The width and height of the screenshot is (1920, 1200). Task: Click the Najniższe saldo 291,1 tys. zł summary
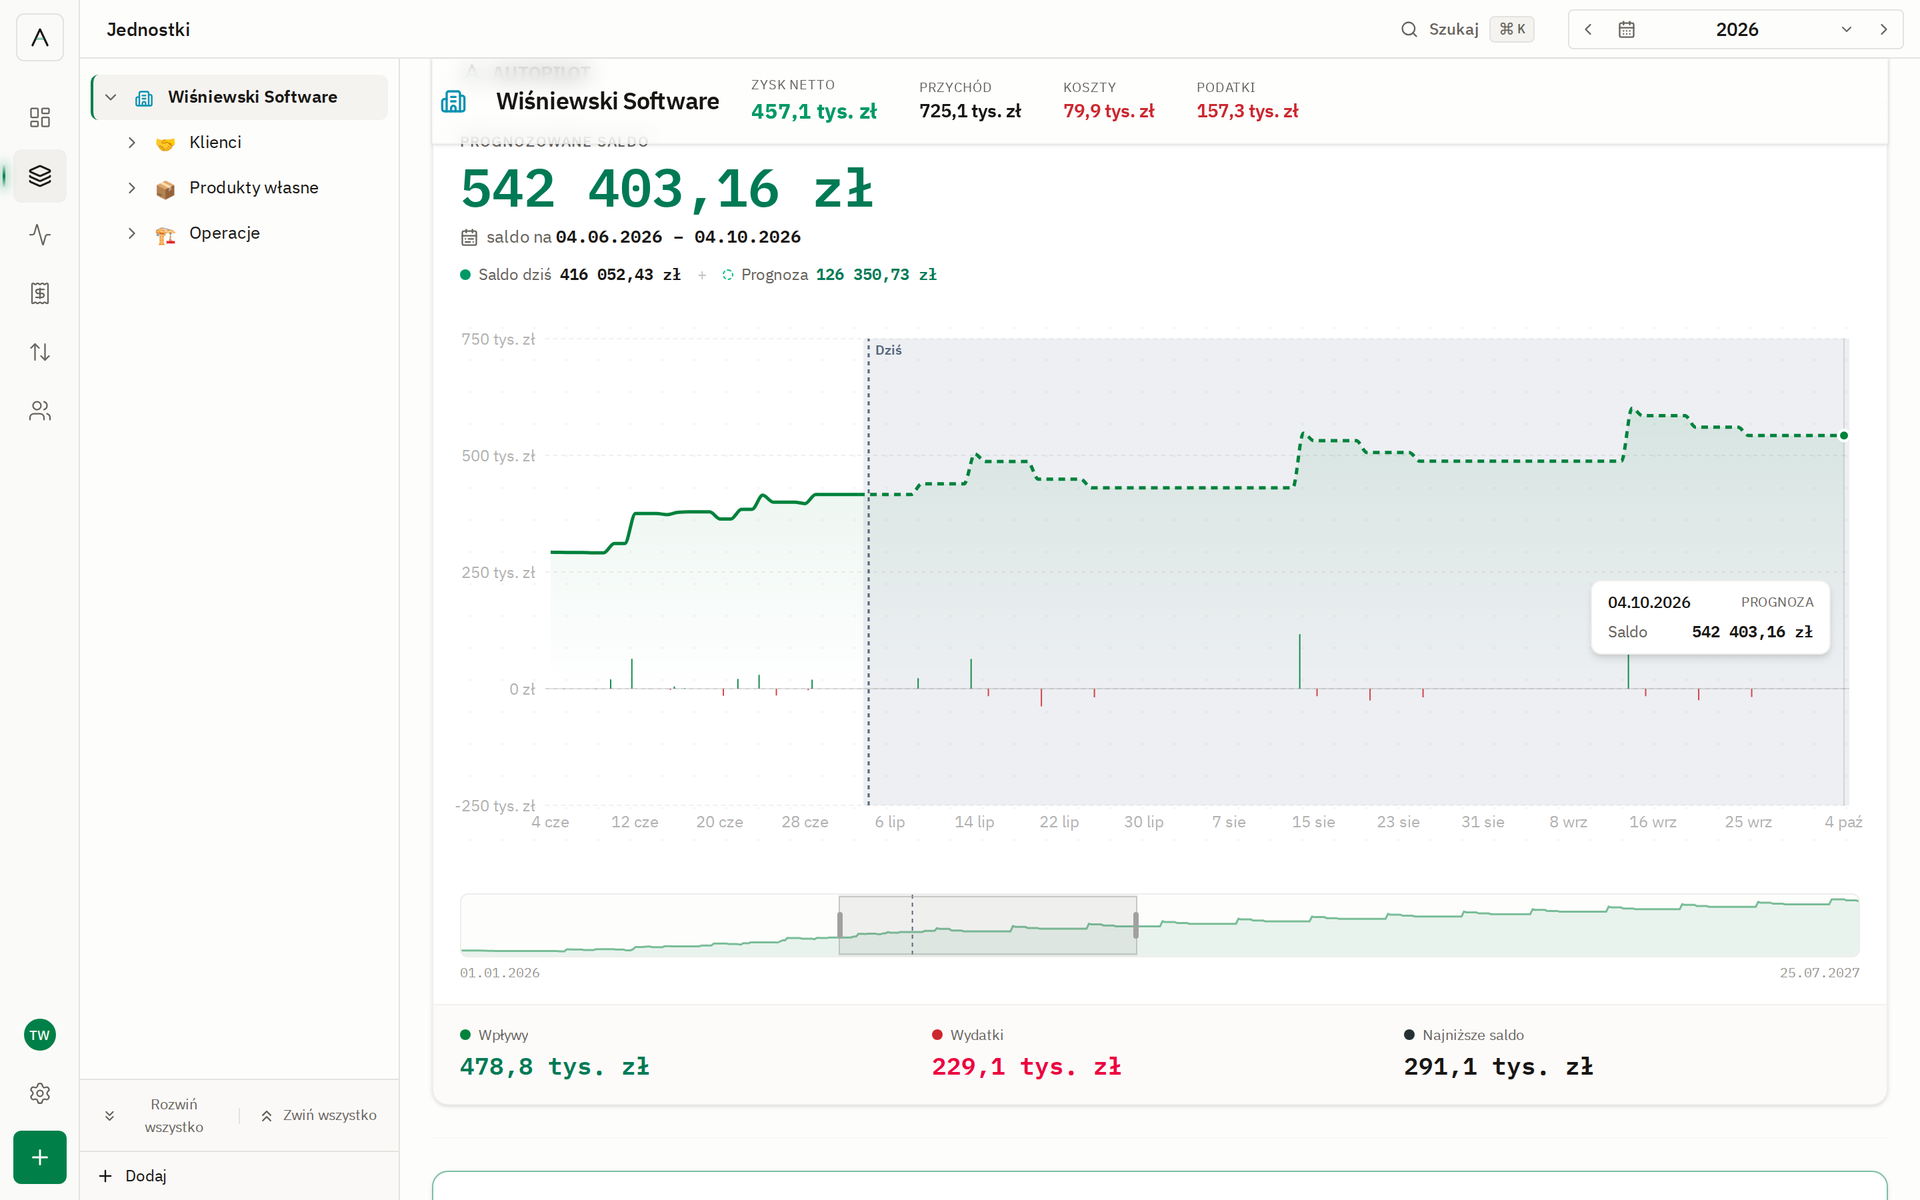pyautogui.click(x=1499, y=1053)
